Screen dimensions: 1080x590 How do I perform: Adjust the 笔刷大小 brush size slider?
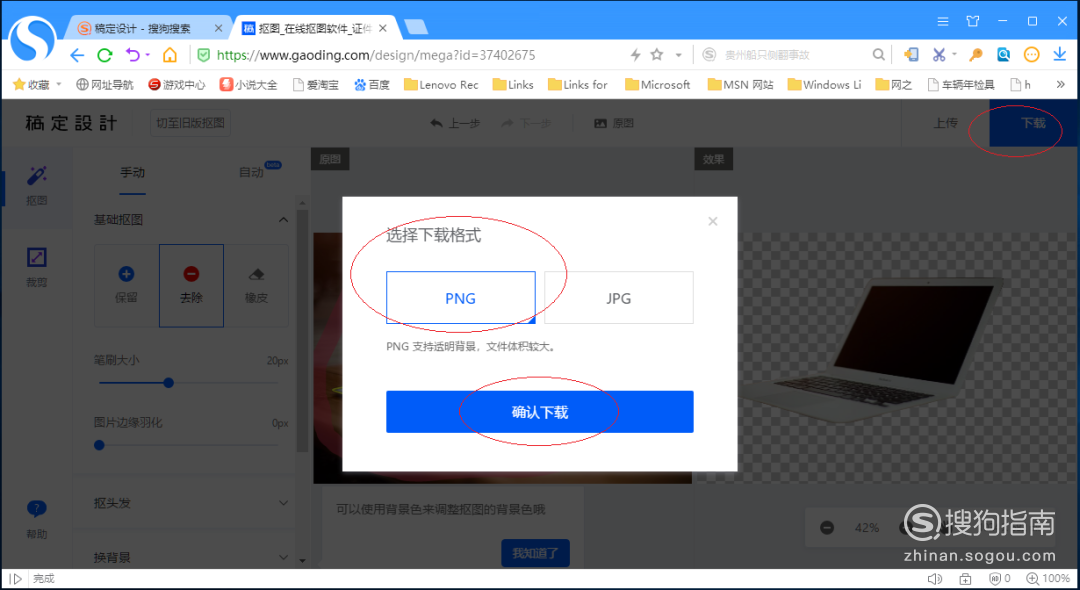(x=168, y=383)
